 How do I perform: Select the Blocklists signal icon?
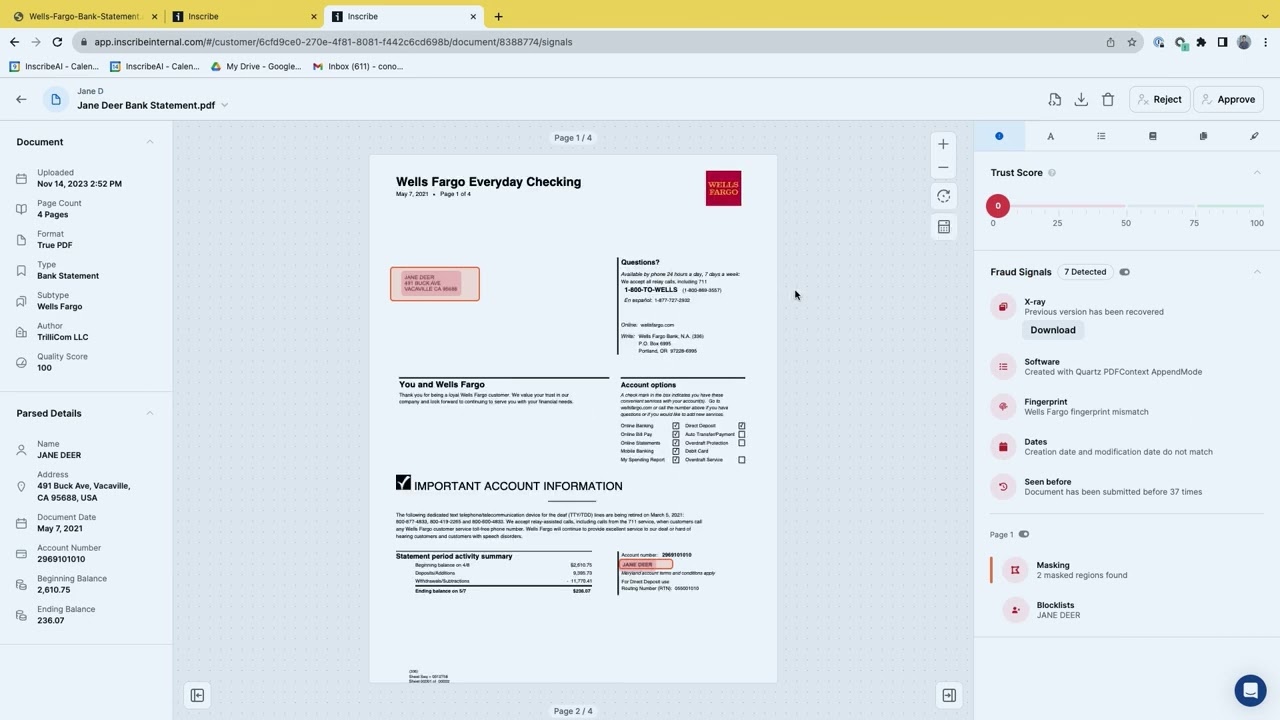click(1015, 610)
